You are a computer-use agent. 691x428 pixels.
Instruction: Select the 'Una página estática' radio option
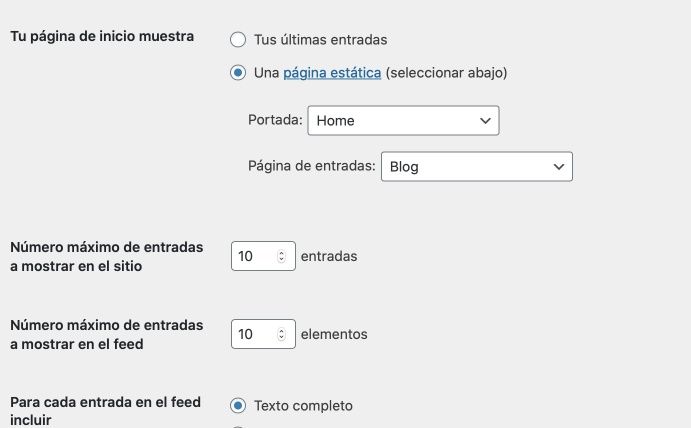pos(238,73)
